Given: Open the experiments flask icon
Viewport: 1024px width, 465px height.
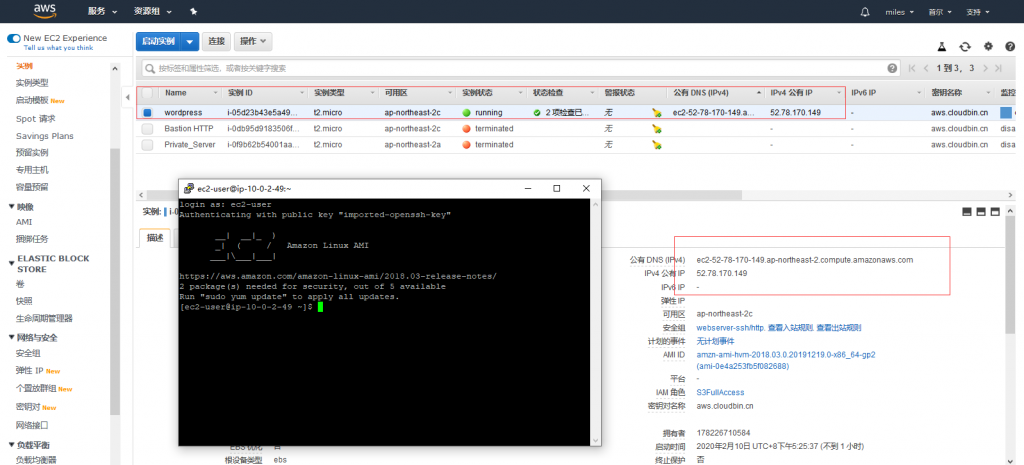Looking at the screenshot, I should (x=942, y=46).
